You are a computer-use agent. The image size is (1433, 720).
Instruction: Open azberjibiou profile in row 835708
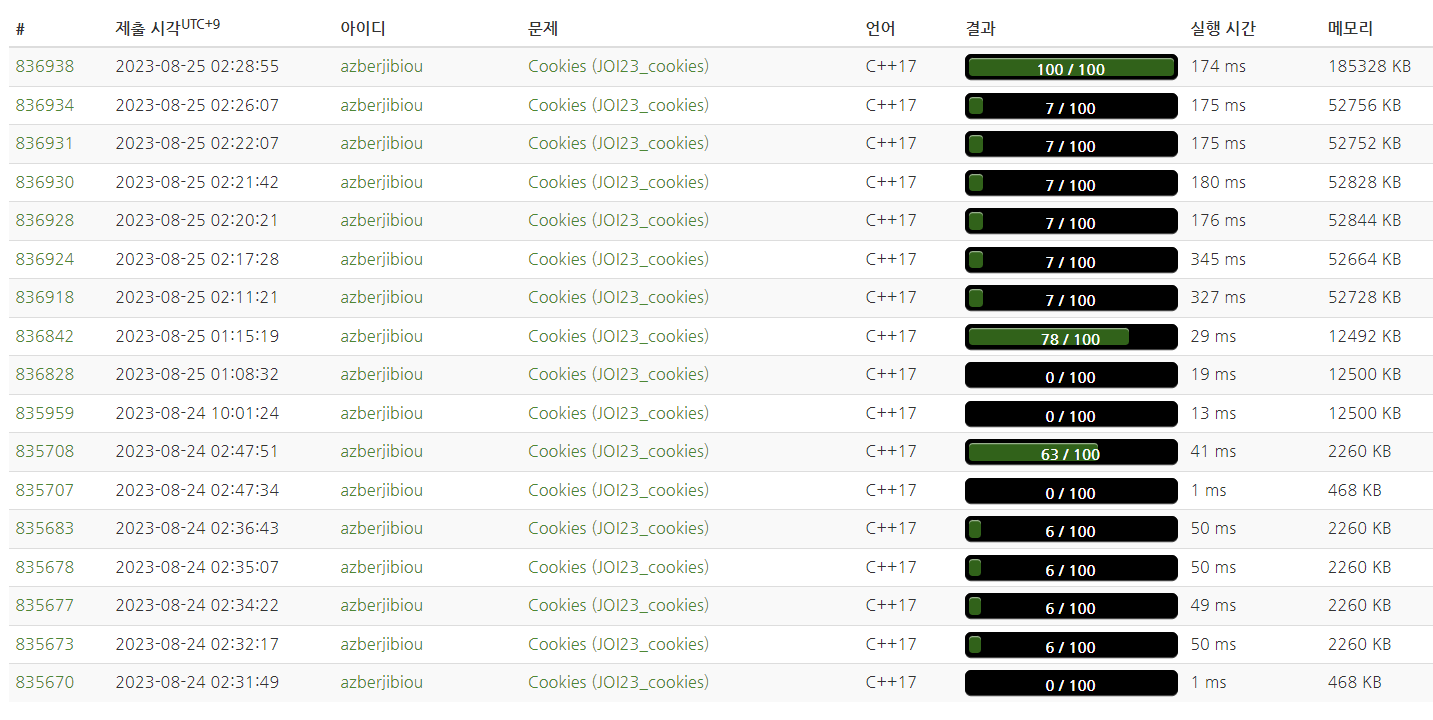point(381,451)
